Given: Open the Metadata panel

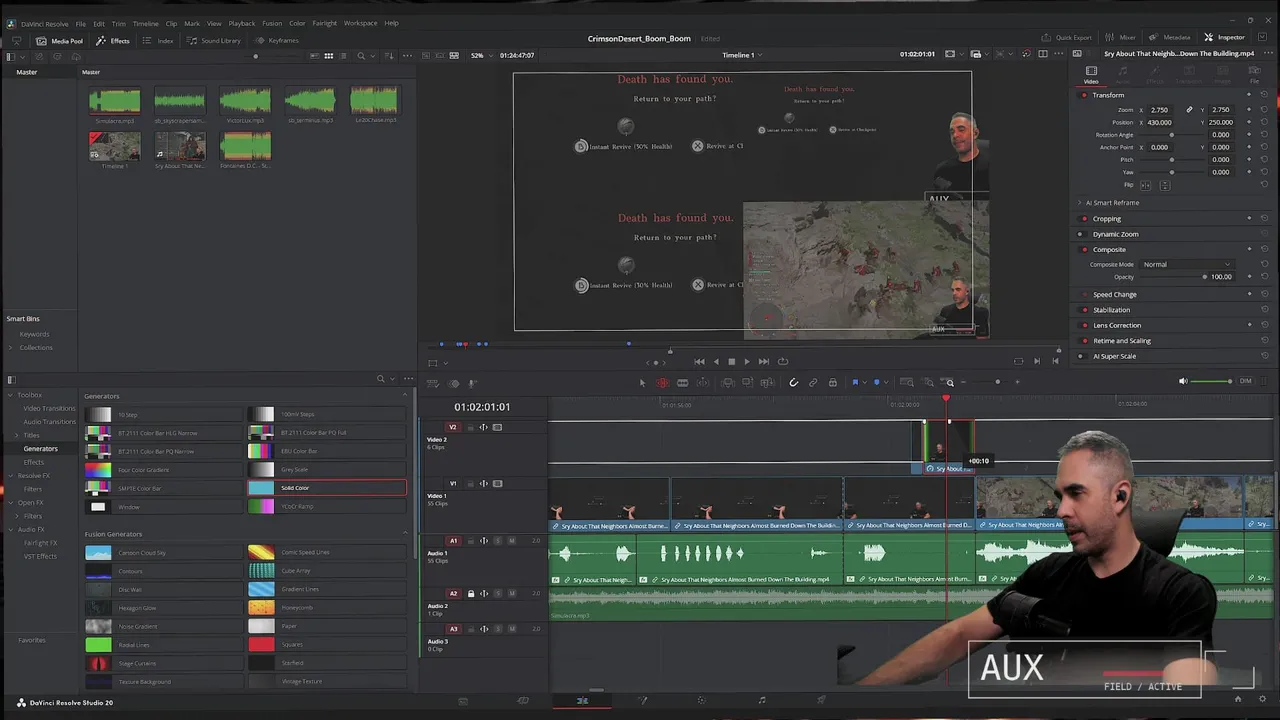Looking at the screenshot, I should tap(1169, 37).
